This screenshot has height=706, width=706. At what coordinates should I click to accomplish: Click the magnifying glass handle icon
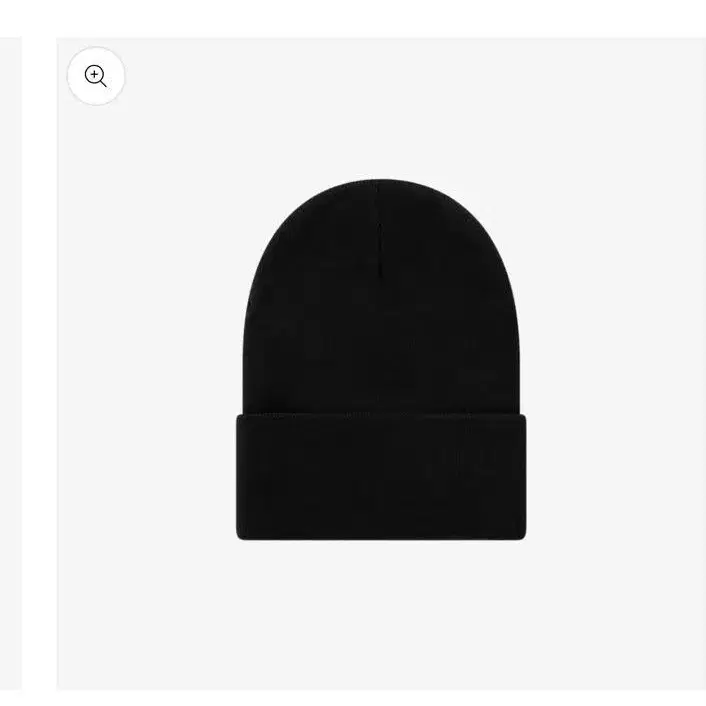[103, 83]
